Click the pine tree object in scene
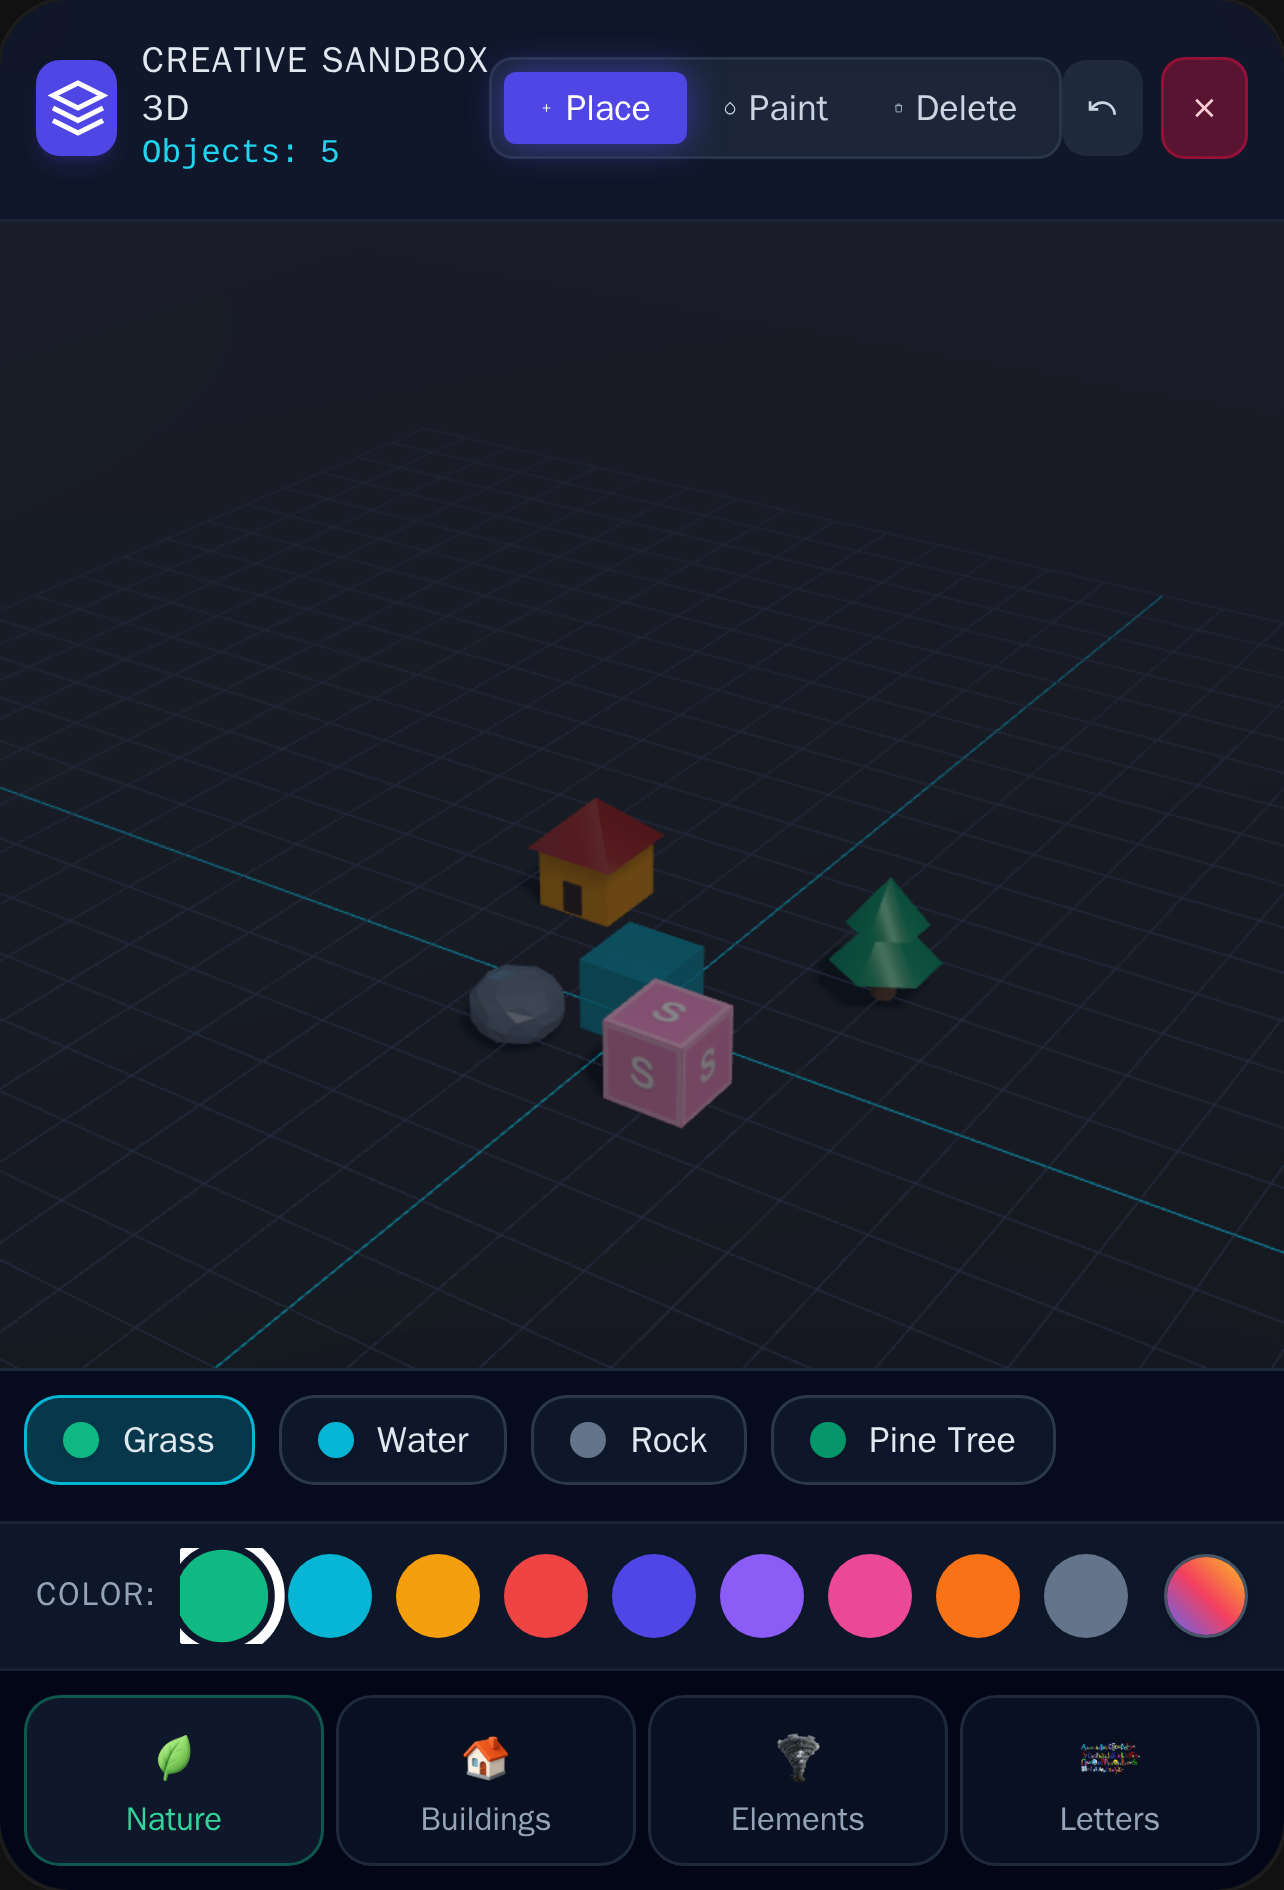Screen dimensions: 1284x1890 point(886,940)
